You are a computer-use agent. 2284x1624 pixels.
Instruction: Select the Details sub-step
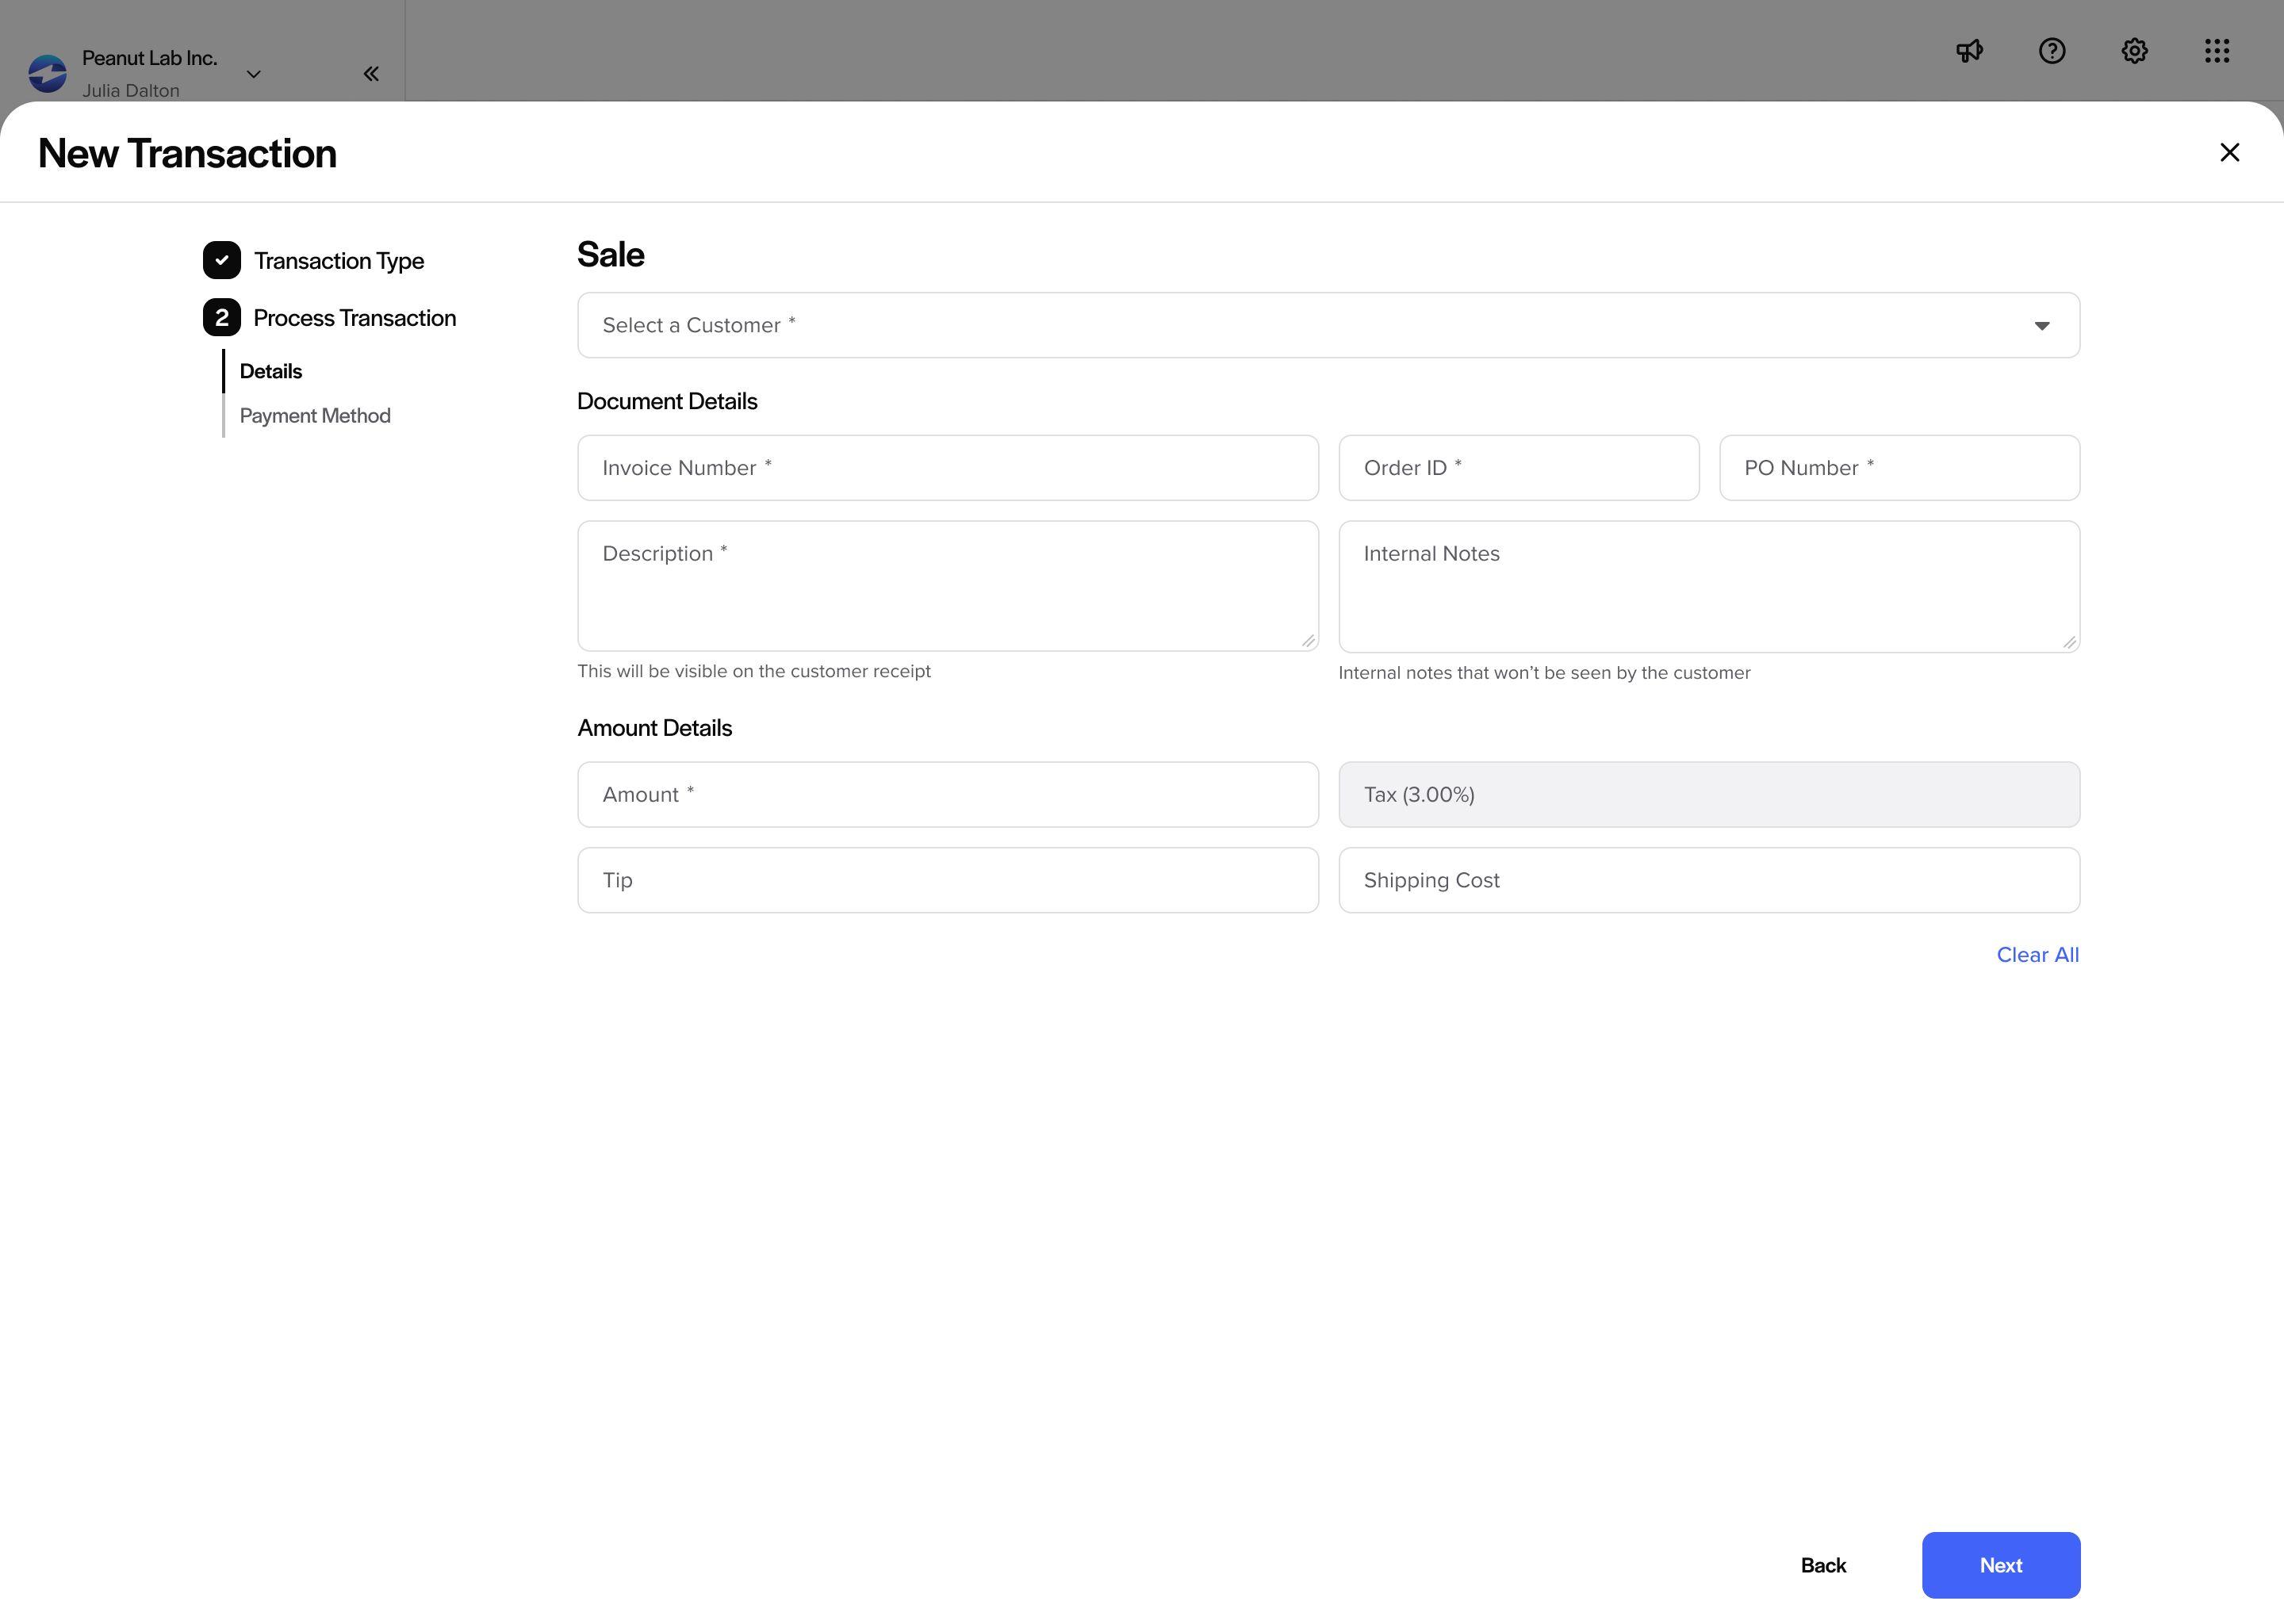(x=271, y=371)
